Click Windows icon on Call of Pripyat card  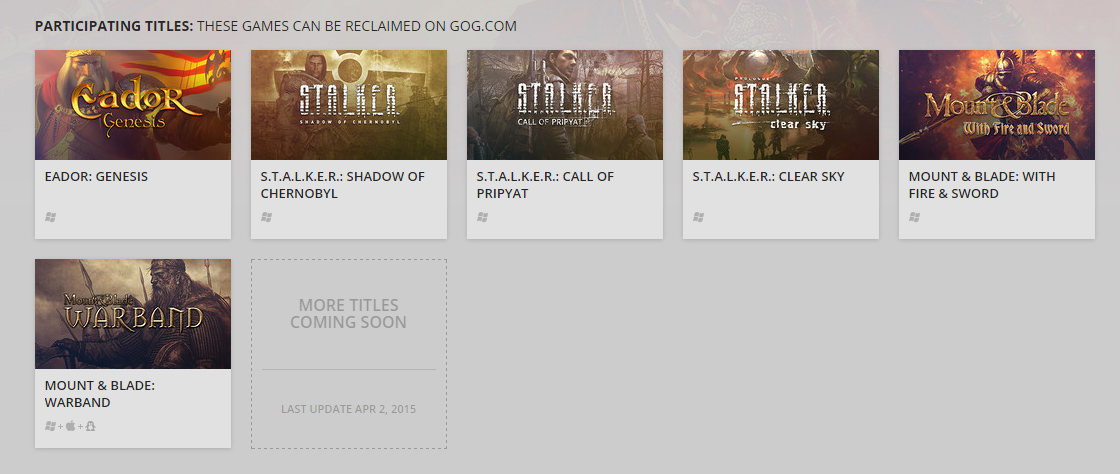point(482,216)
